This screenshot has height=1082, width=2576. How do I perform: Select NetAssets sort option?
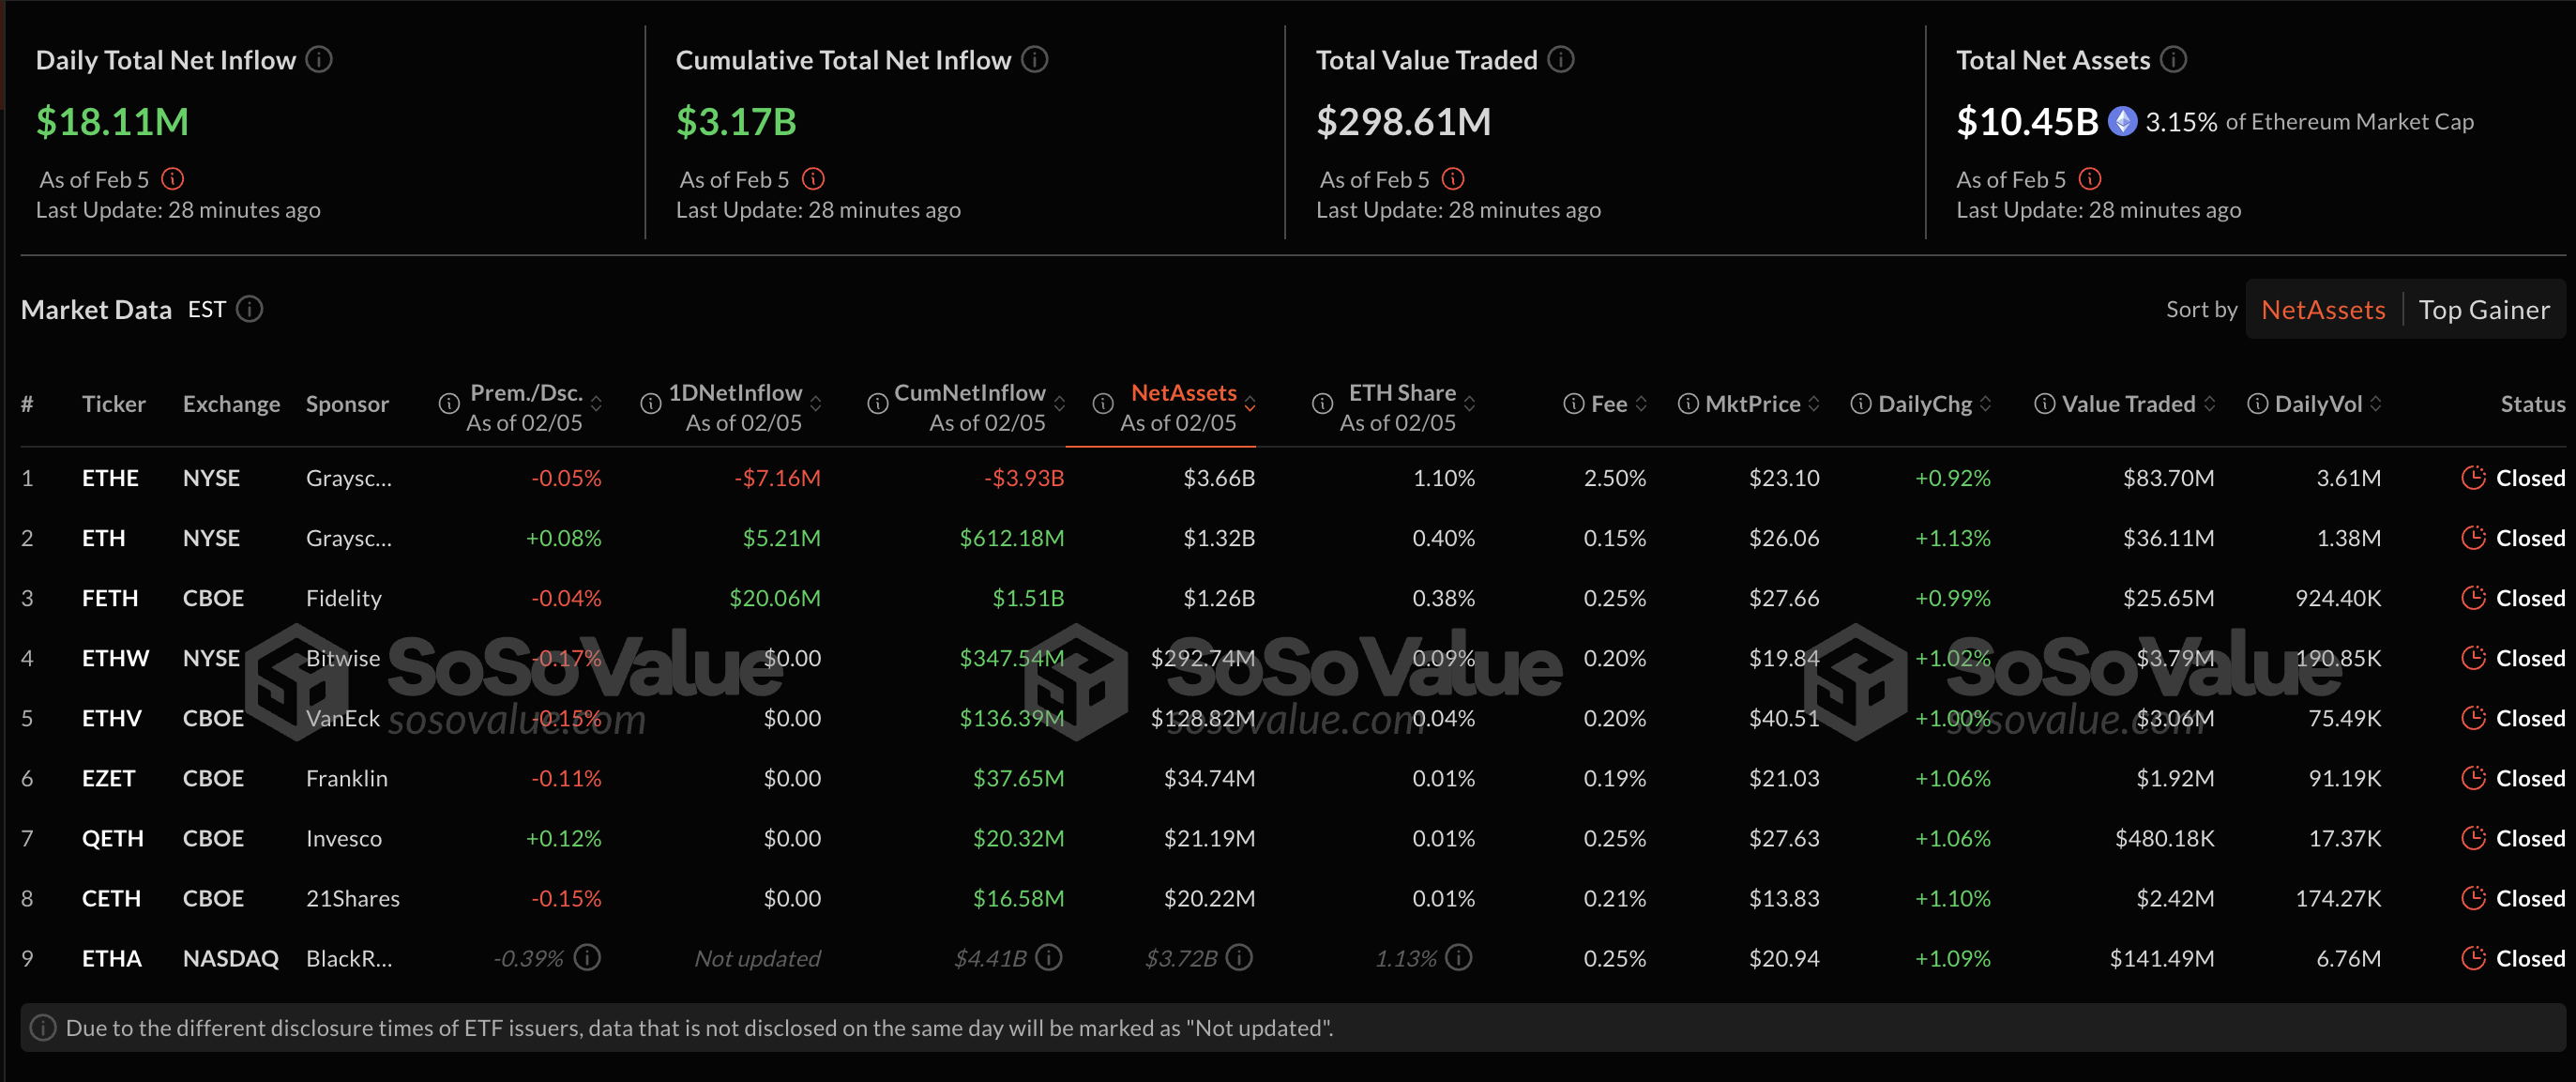2322,310
